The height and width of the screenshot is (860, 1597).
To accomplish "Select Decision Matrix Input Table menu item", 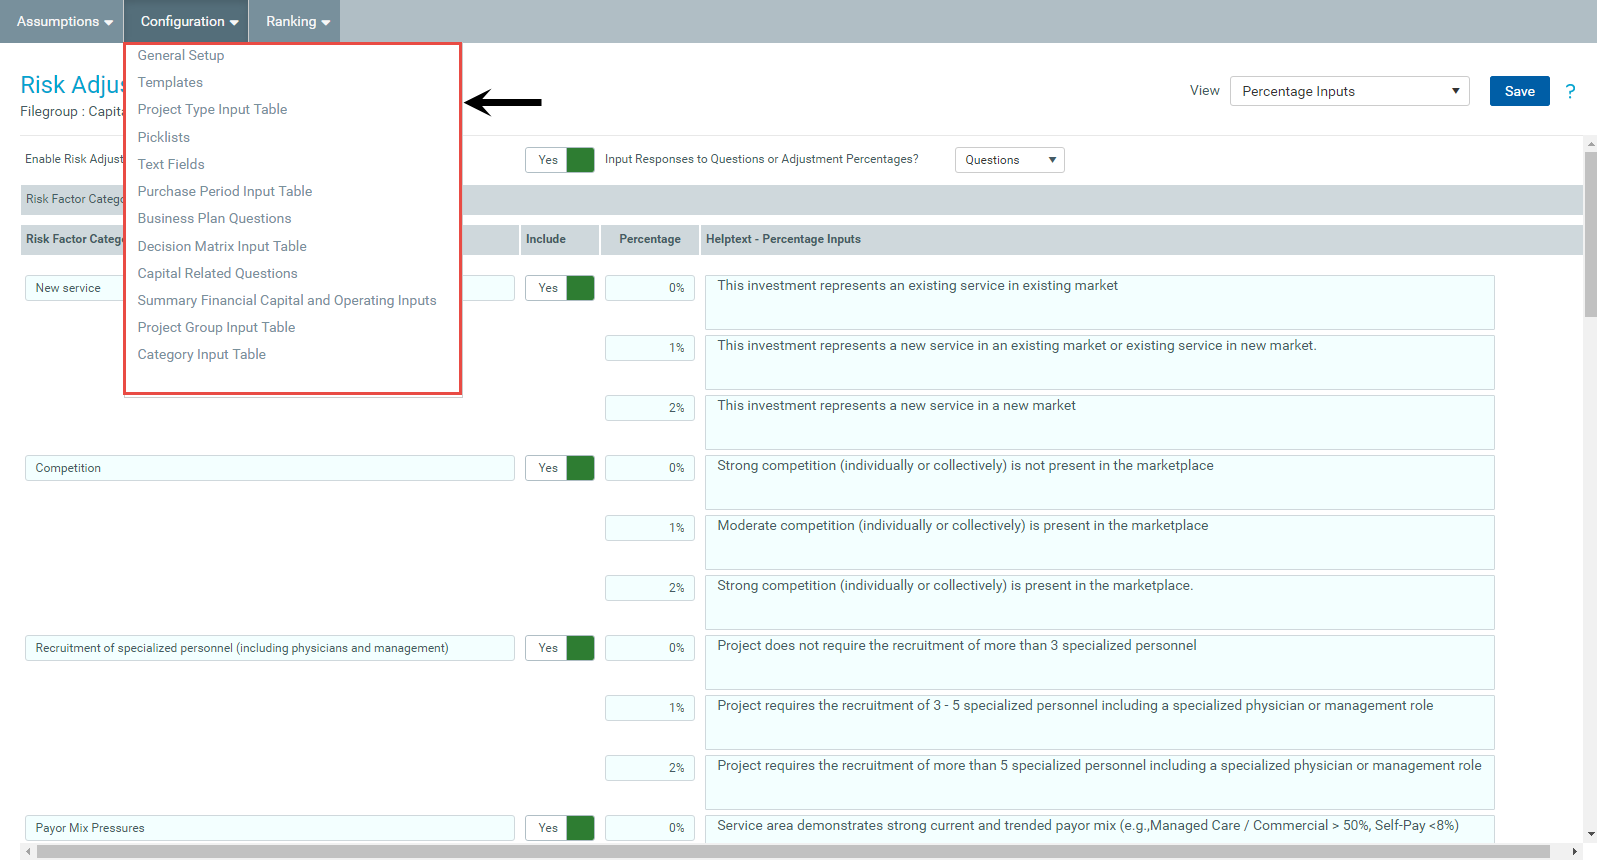I will point(222,246).
